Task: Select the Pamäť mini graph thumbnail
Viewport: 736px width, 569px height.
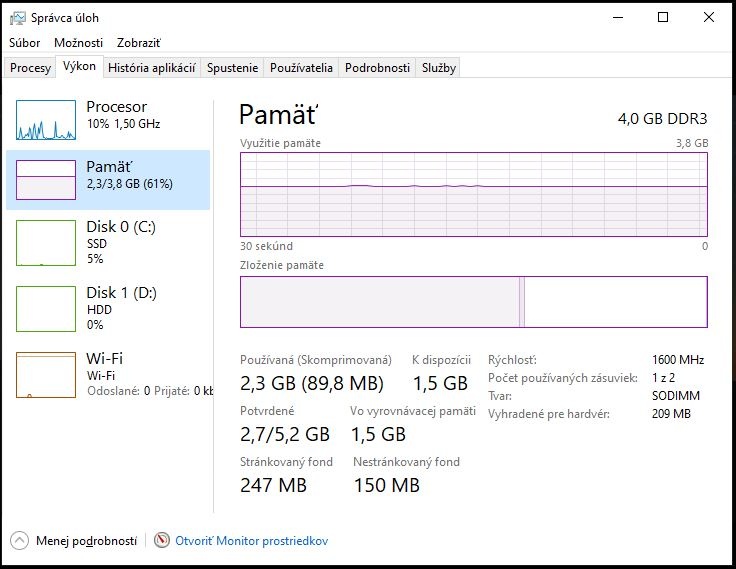Action: pyautogui.click(x=46, y=180)
